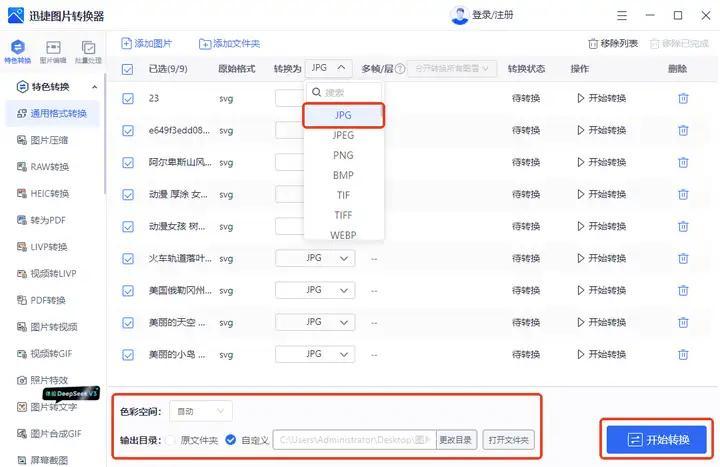Screen dimensions: 720x467
Task: Open the 色彩空间 color space dropdown
Action: pyautogui.click(x=203, y=411)
